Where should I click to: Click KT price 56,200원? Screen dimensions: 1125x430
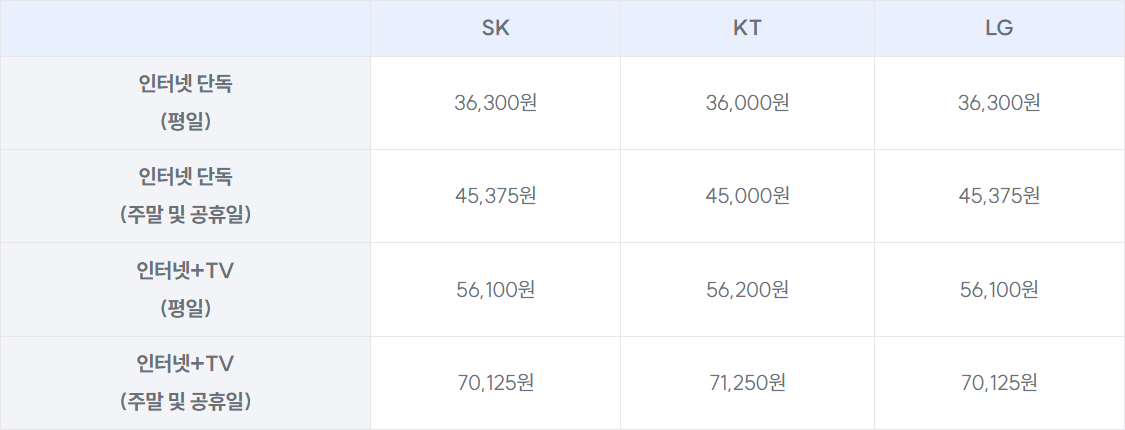[x=748, y=290]
